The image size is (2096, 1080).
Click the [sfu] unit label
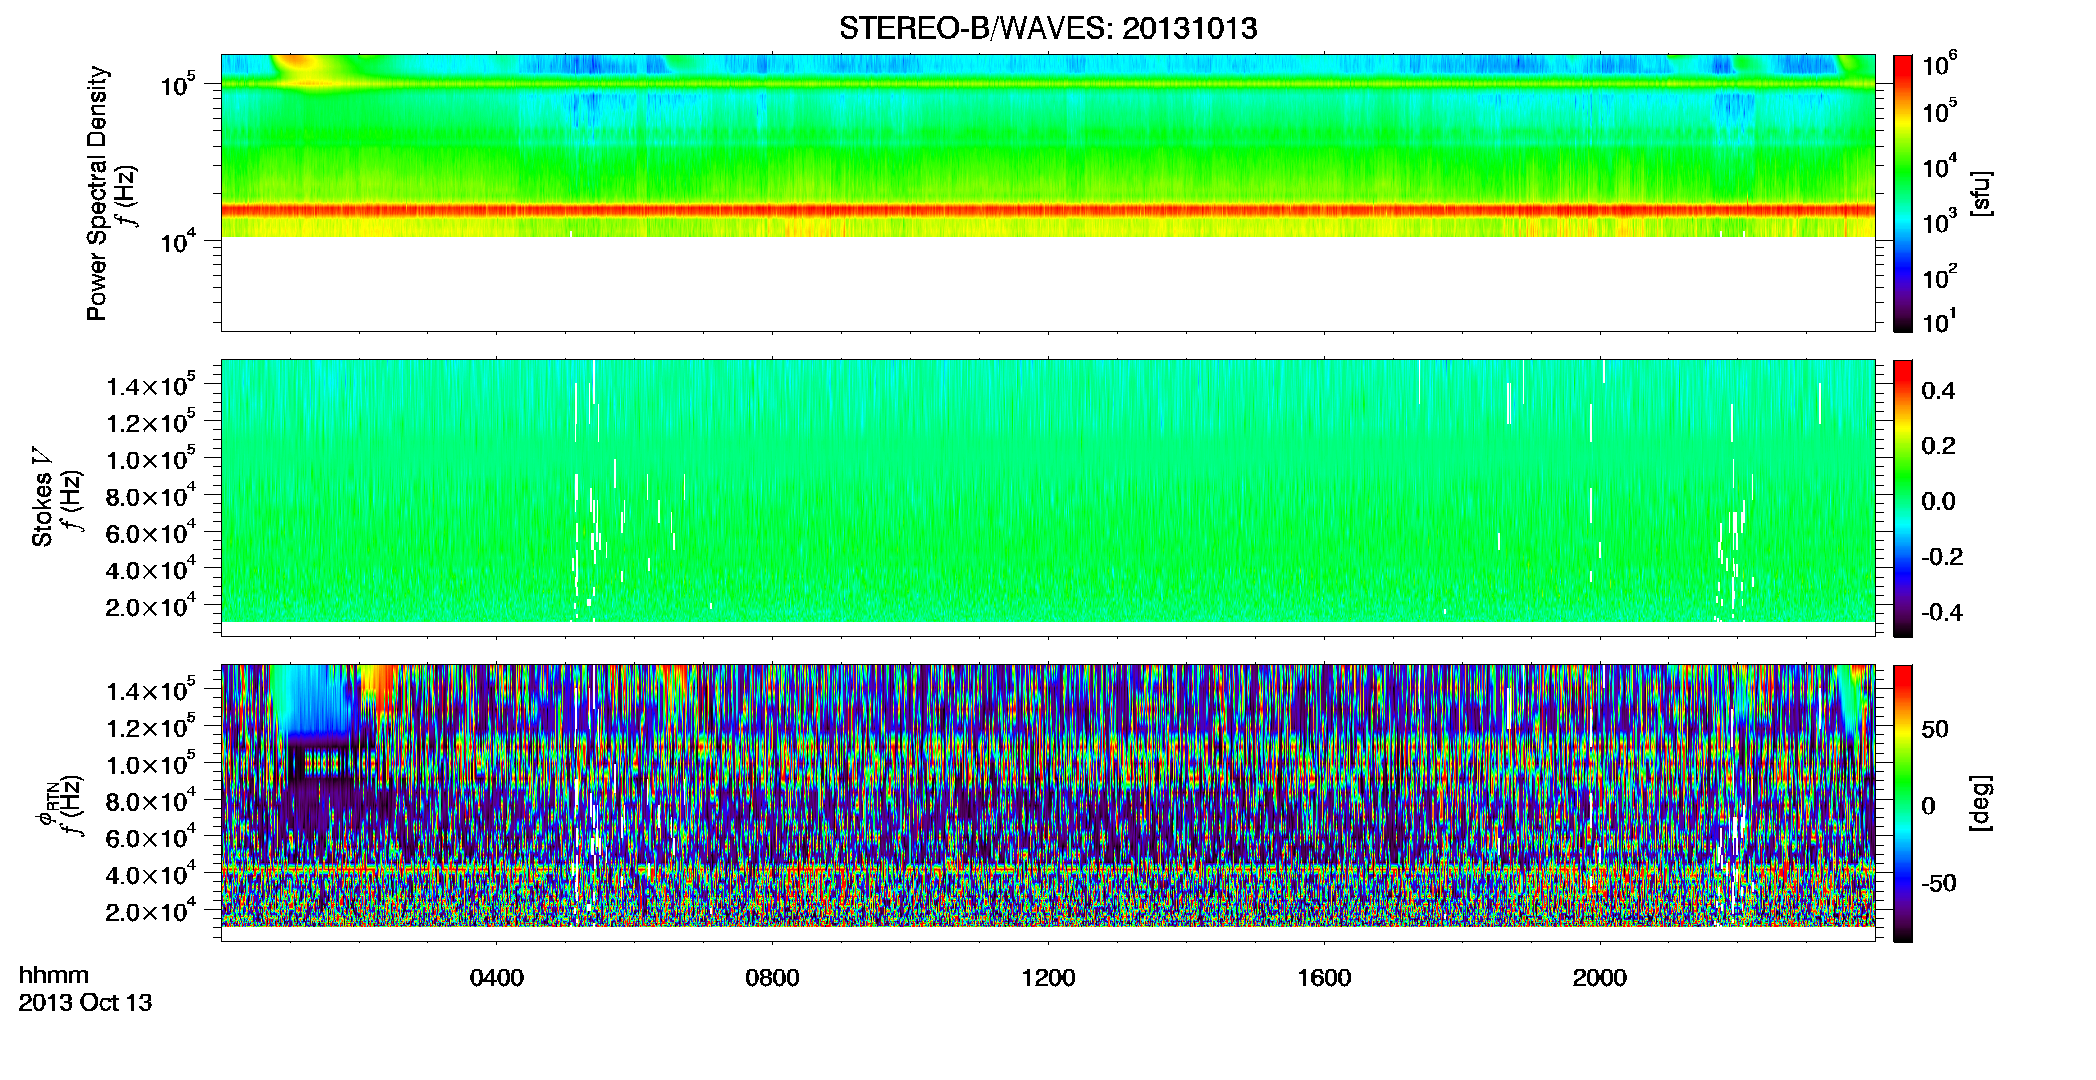tap(1980, 194)
